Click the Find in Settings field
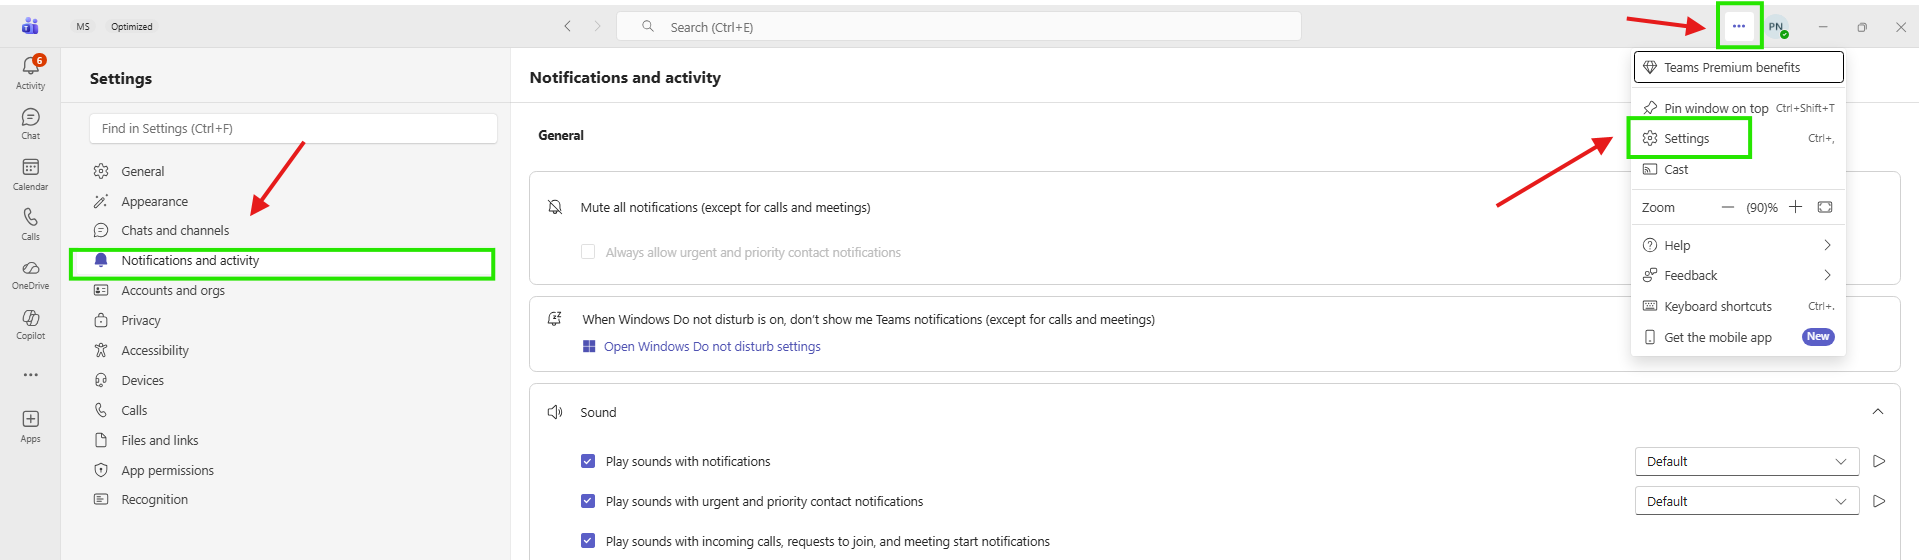Viewport: 1919px width, 560px height. point(293,129)
